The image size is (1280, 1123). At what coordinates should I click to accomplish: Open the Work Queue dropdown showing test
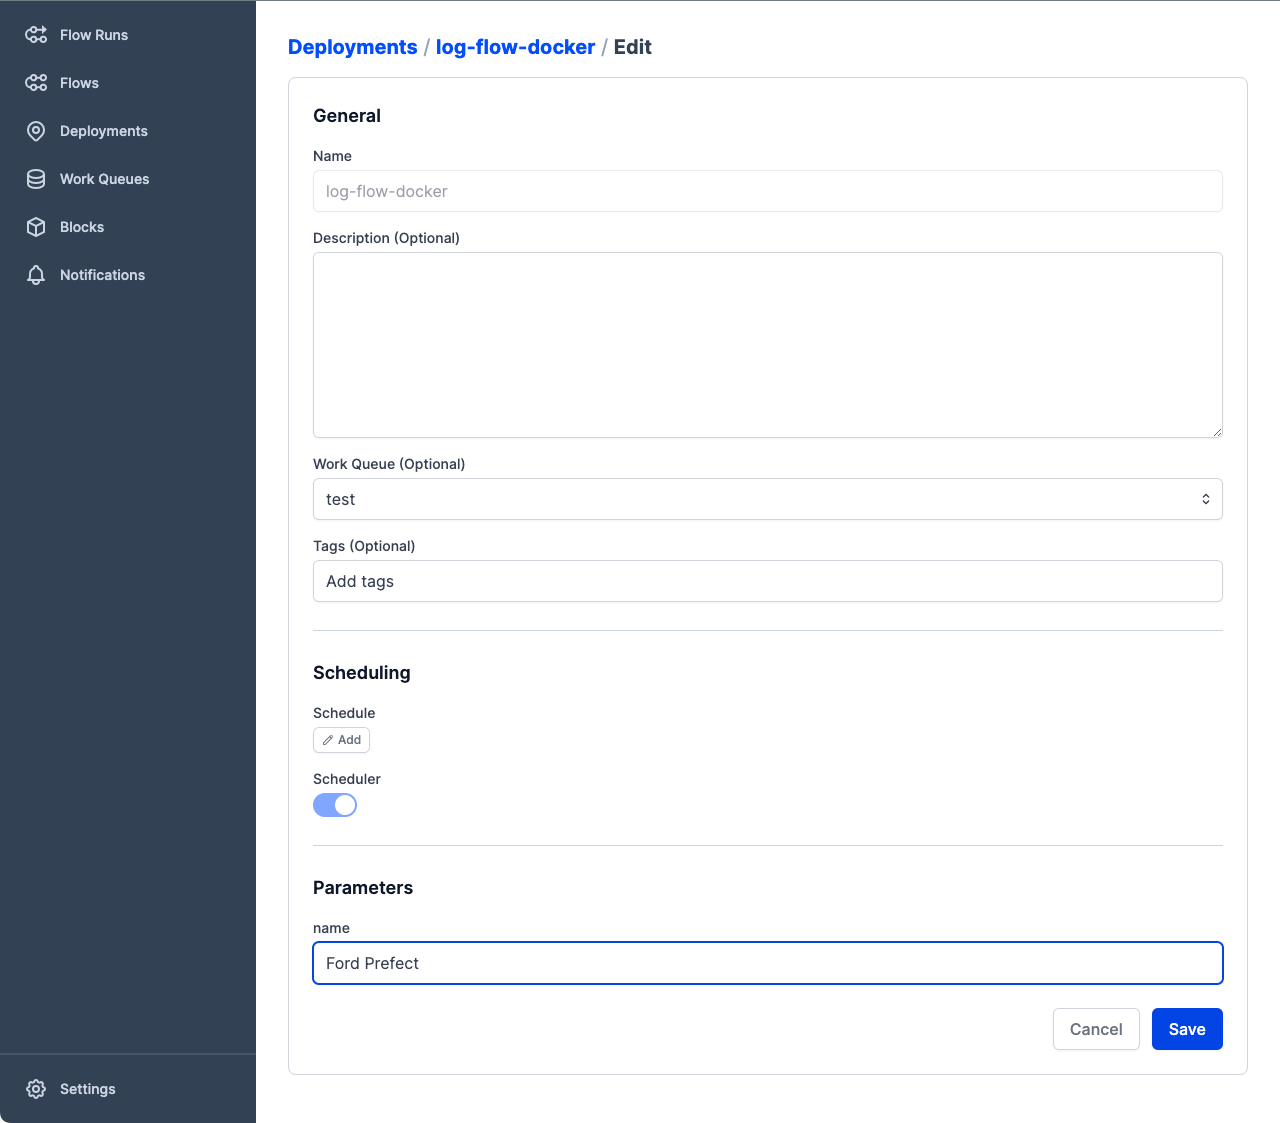point(768,499)
